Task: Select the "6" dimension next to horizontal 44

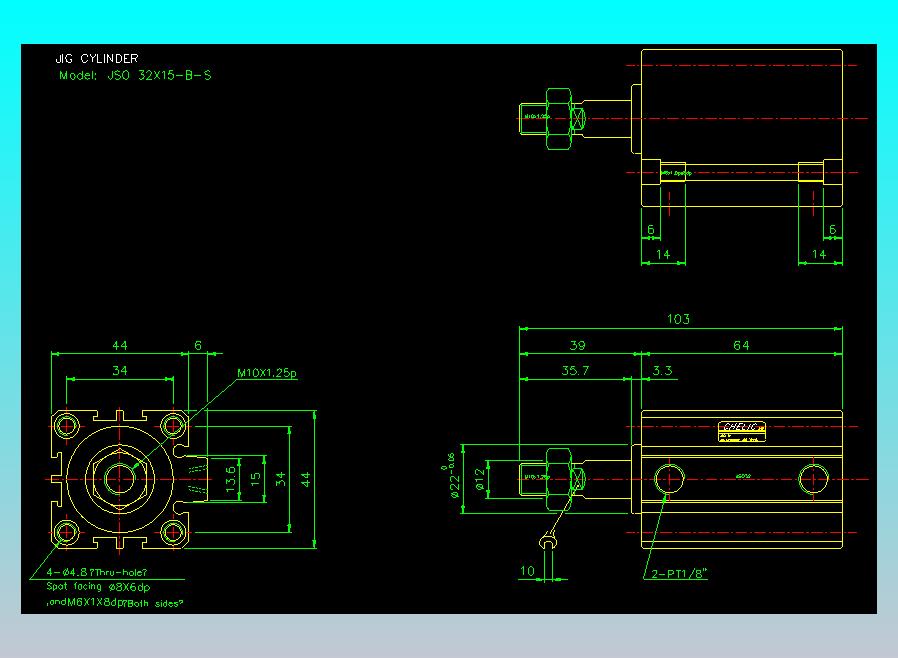Action: click(x=198, y=345)
